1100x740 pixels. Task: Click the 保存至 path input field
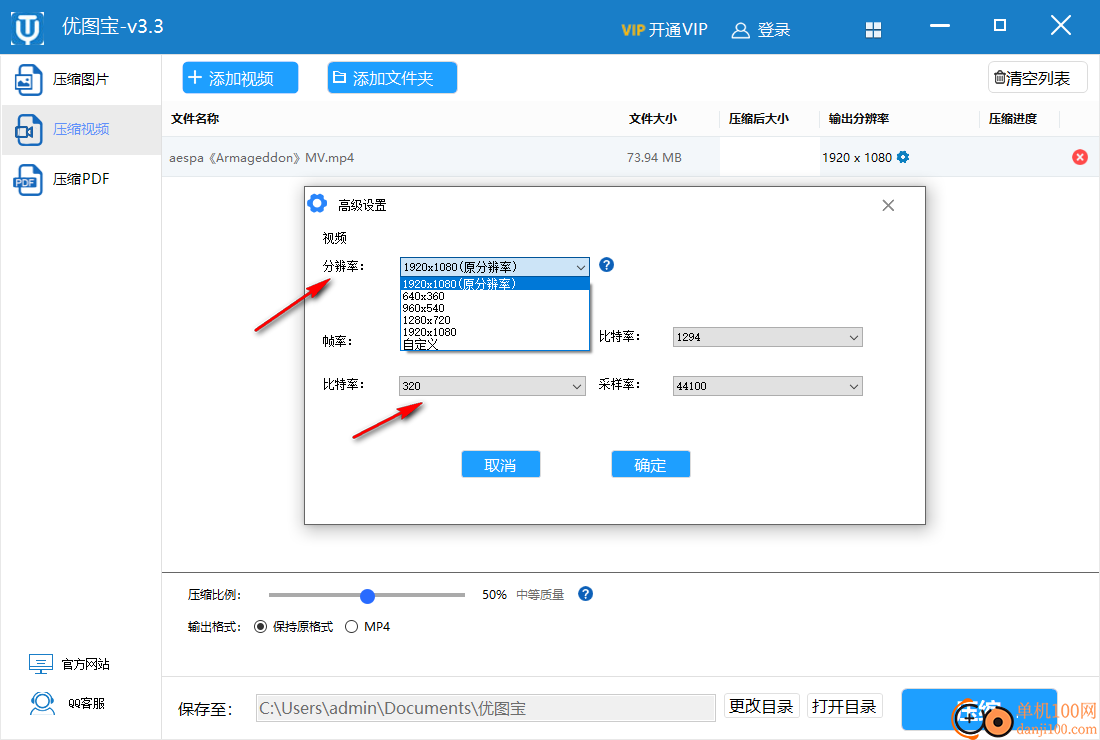[x=485, y=708]
